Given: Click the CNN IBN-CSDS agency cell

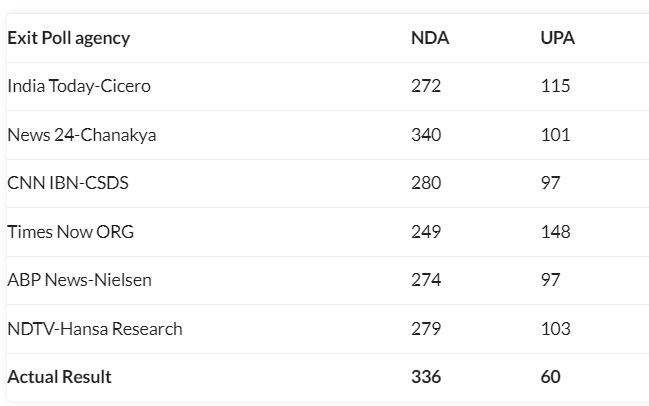Looking at the screenshot, I should 68,183.
